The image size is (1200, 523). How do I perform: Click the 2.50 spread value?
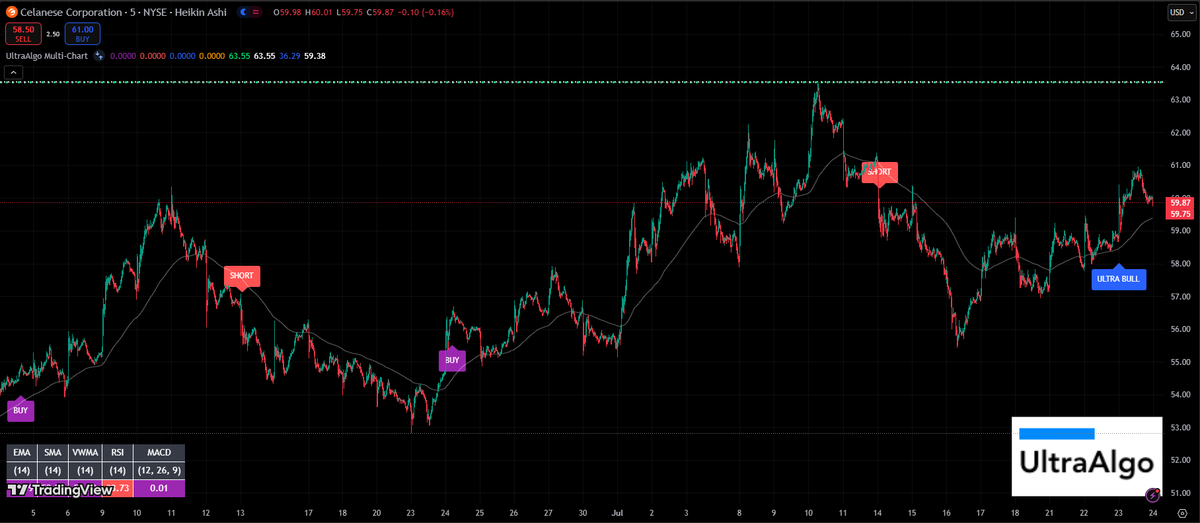(x=52, y=34)
